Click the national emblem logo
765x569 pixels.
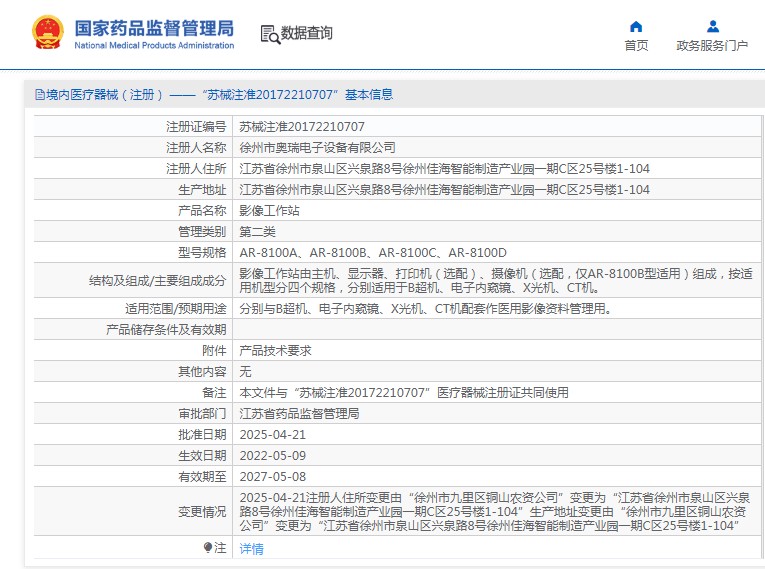(47, 33)
